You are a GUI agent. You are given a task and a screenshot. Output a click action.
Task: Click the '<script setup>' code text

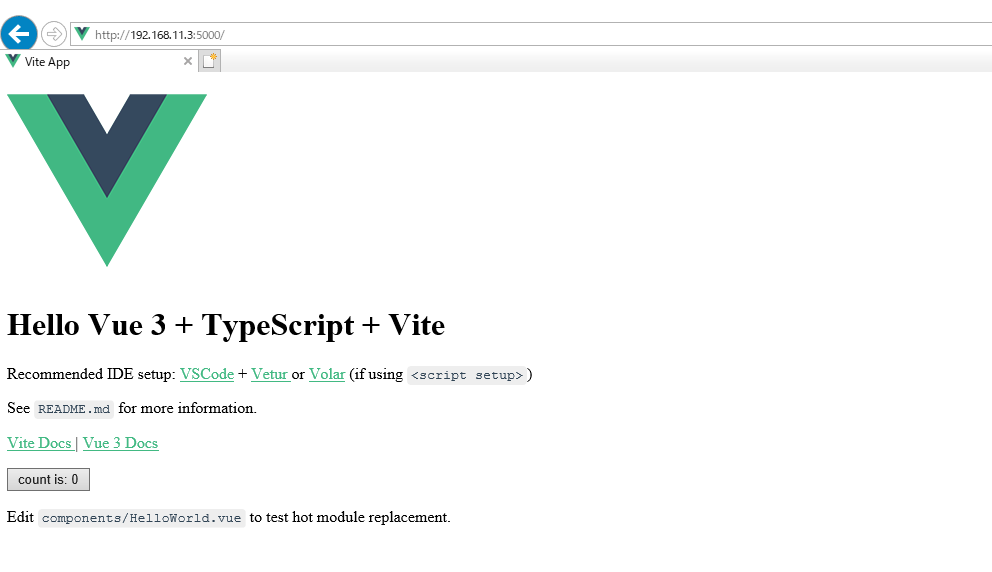click(467, 375)
